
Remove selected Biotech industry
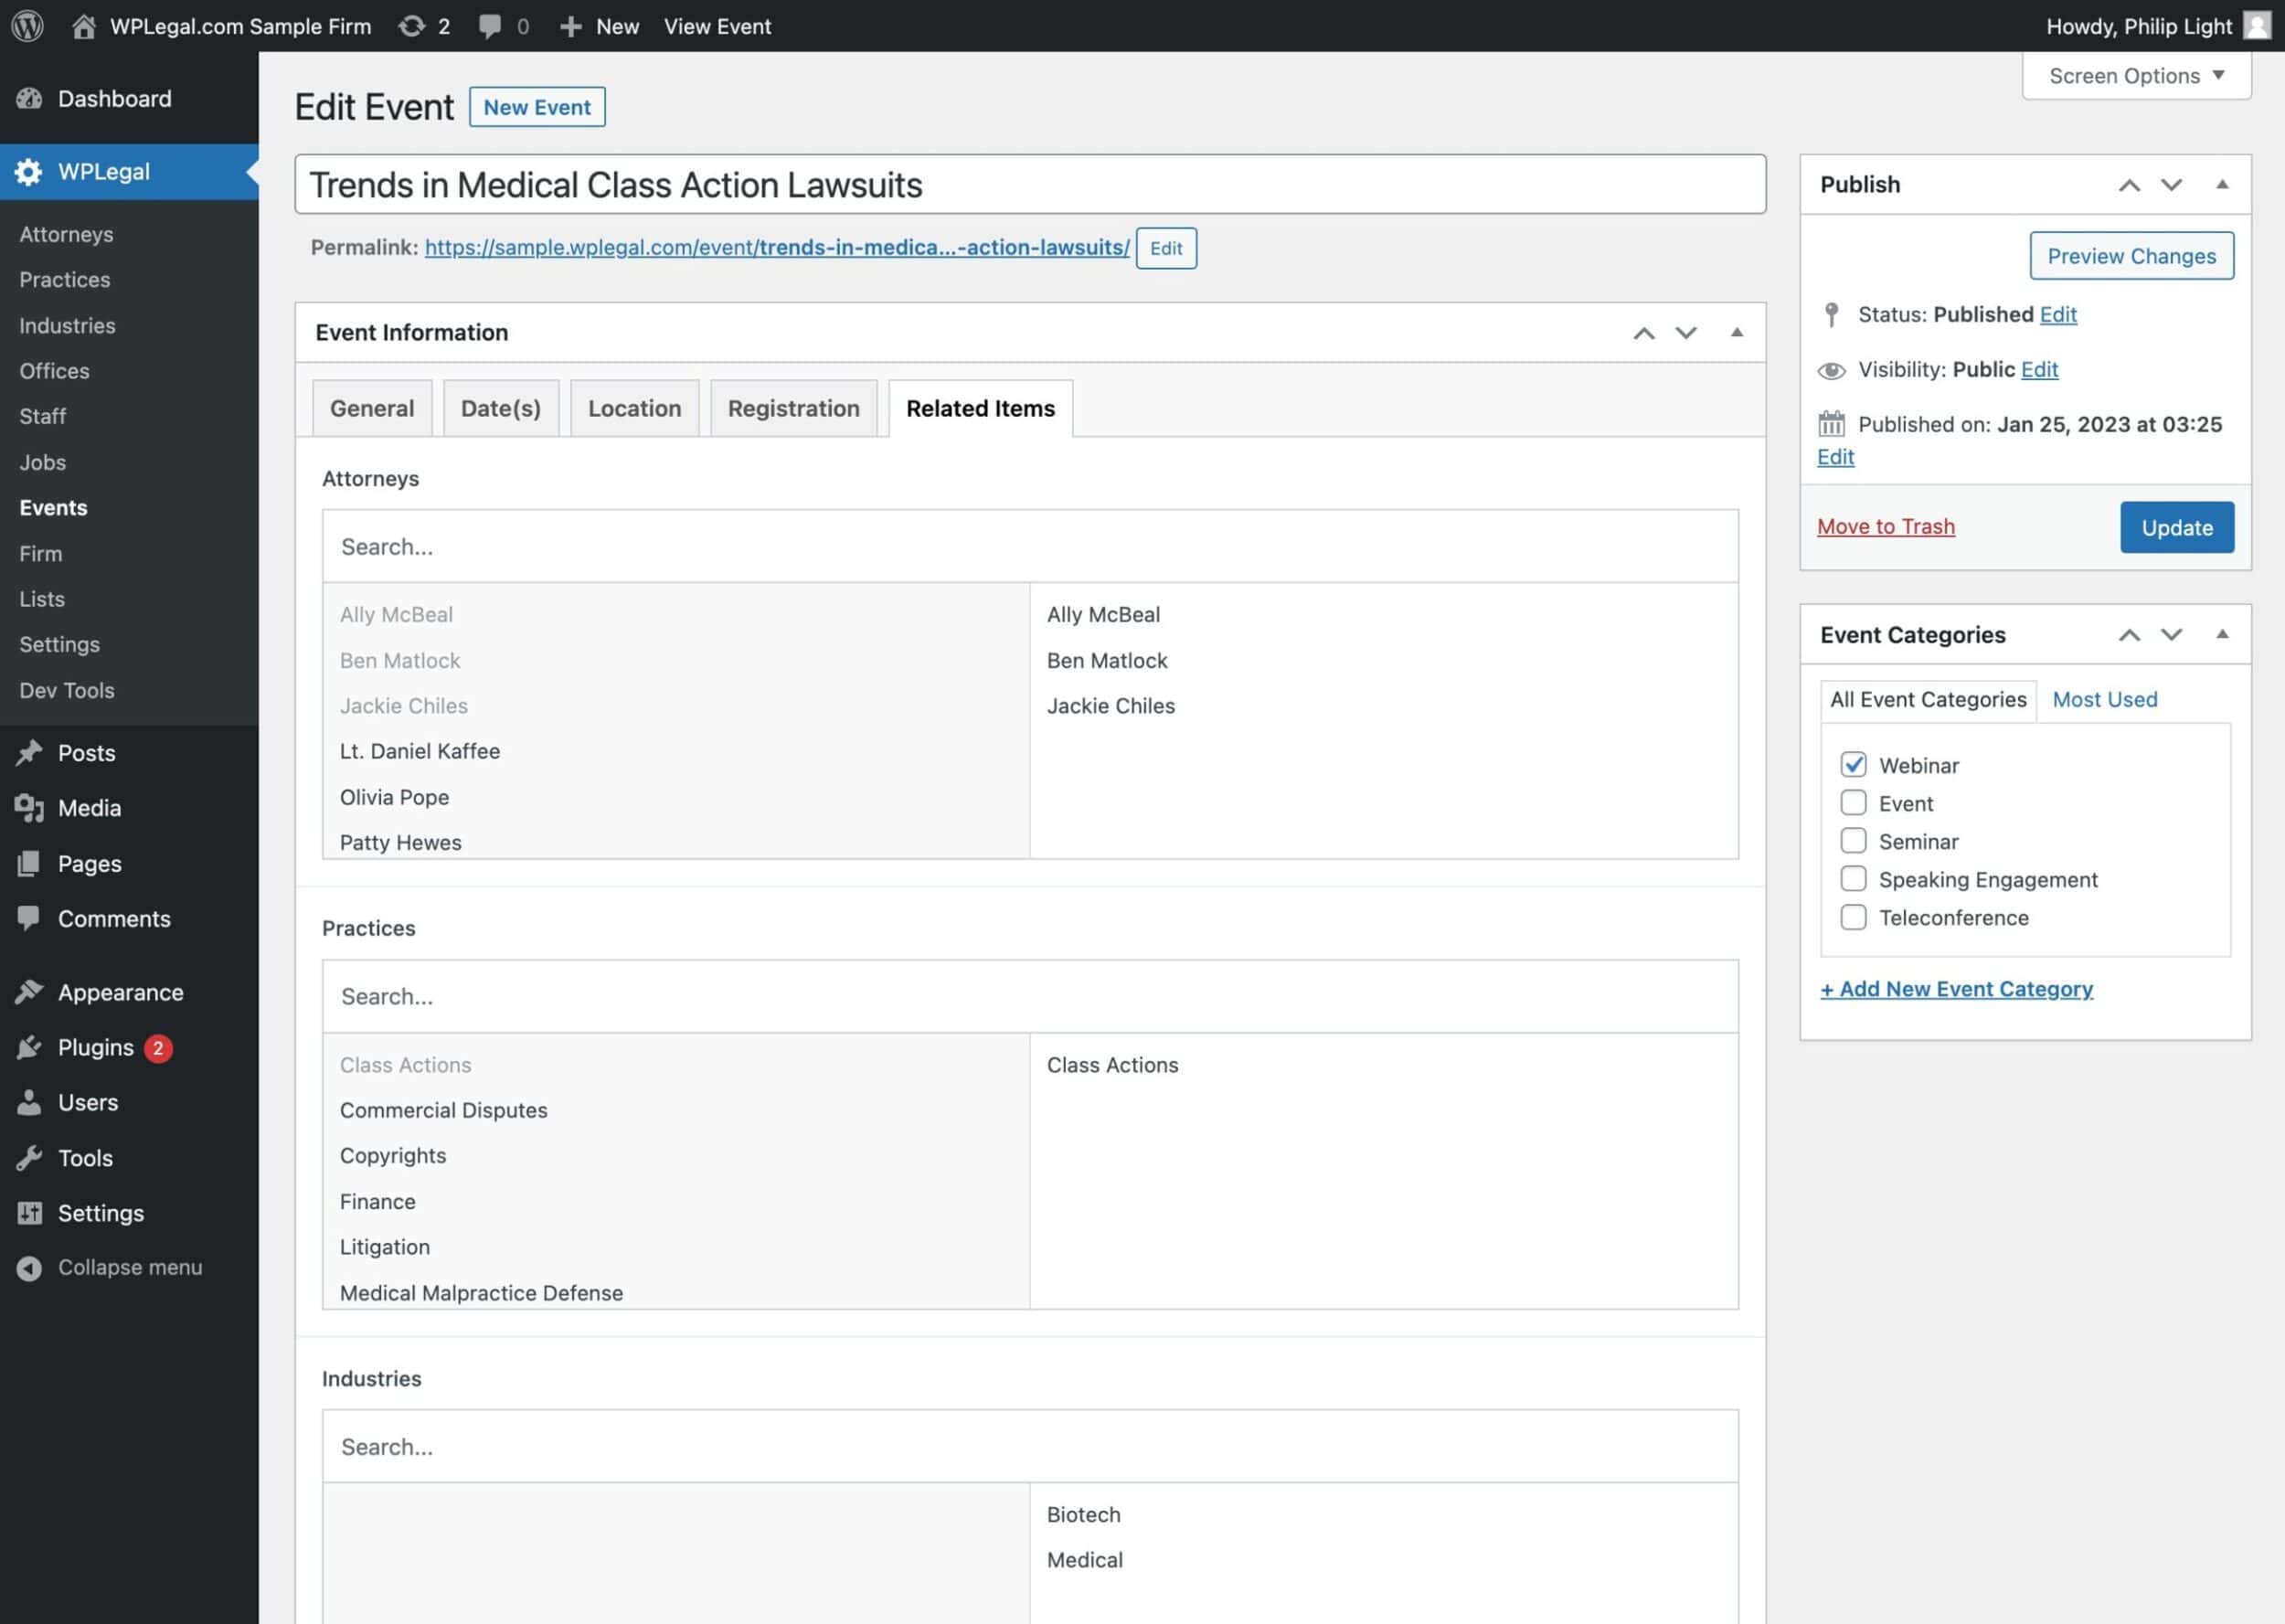[x=1083, y=1515]
